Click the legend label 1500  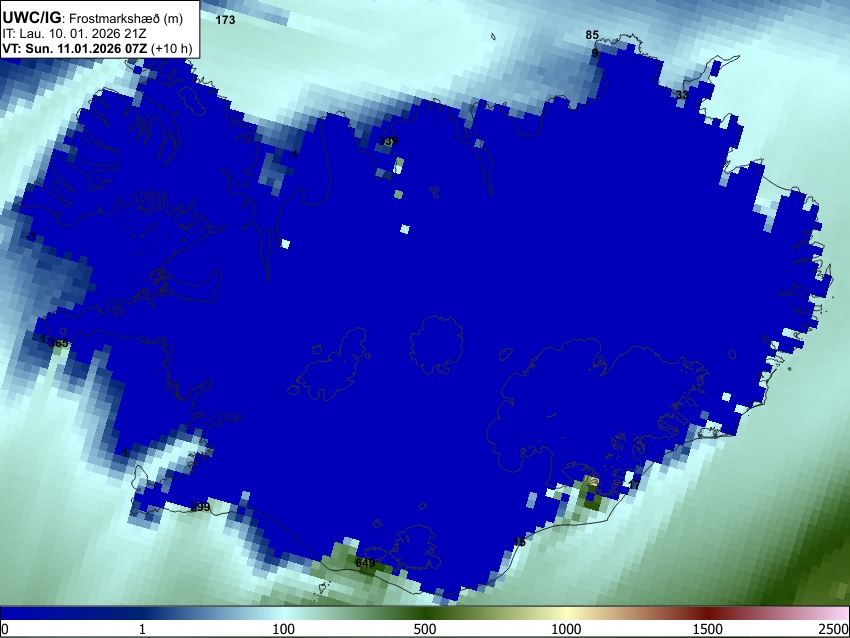708,629
